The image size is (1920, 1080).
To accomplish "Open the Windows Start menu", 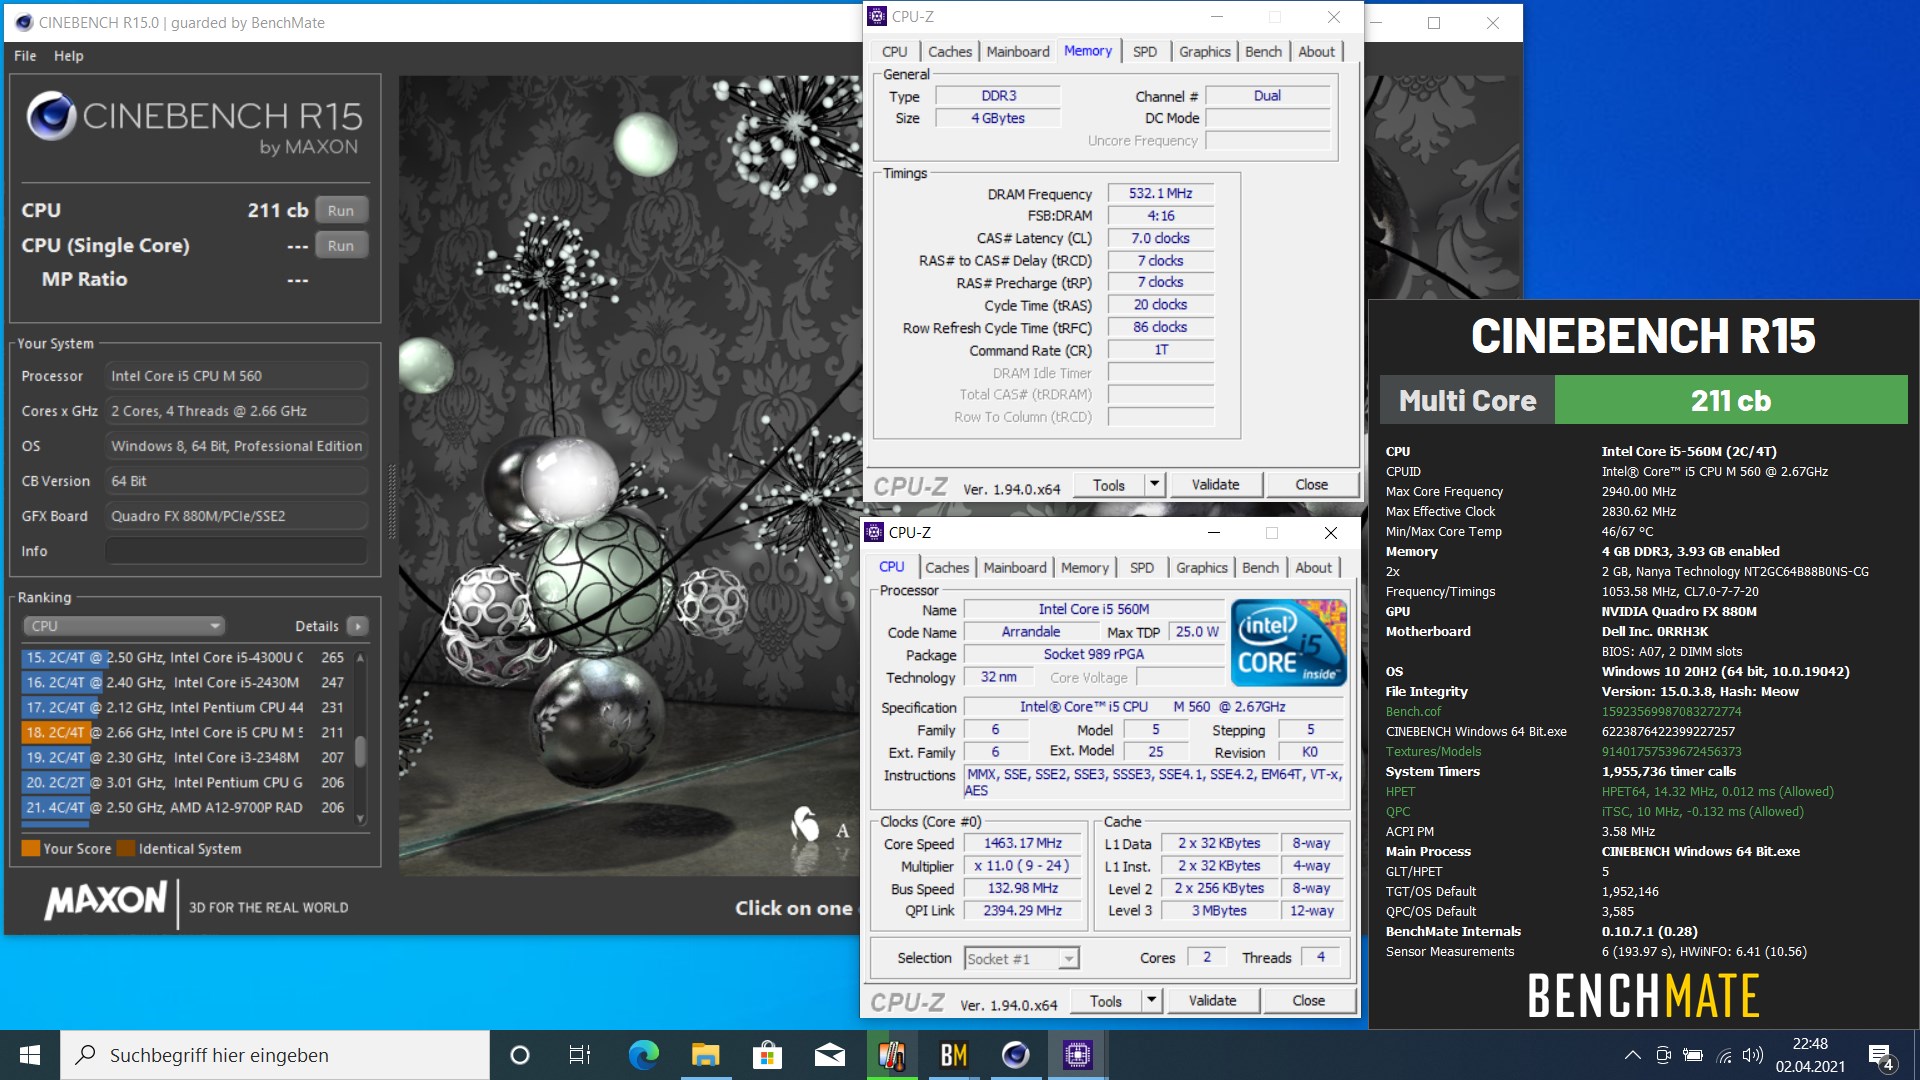I will pyautogui.click(x=30, y=1055).
